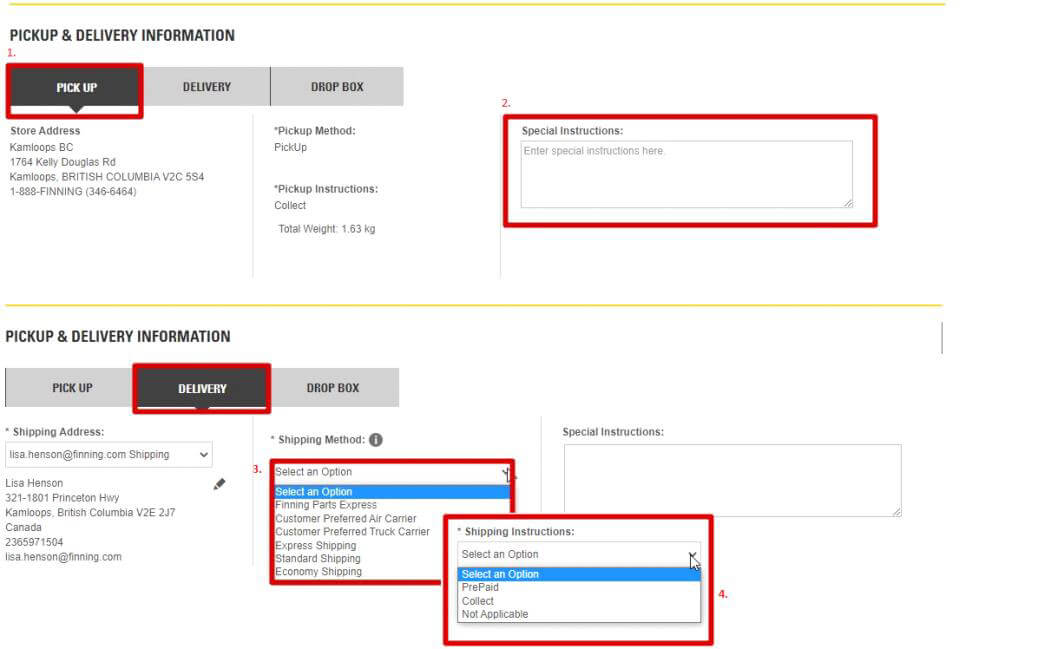The image size is (1064, 649).
Task: Pick Express Shipping from the list
Action: point(316,546)
